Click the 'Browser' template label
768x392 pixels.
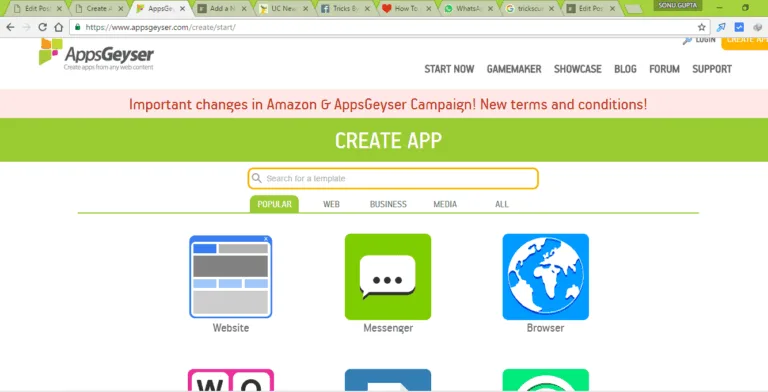545,328
